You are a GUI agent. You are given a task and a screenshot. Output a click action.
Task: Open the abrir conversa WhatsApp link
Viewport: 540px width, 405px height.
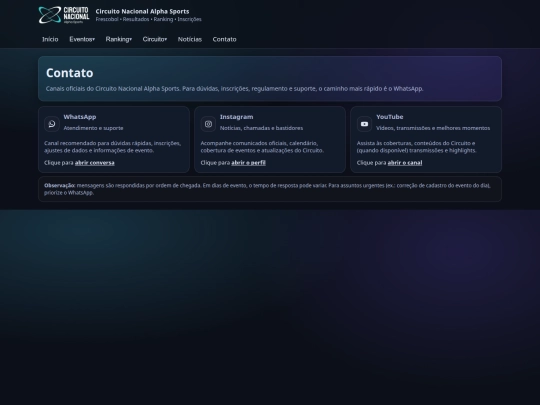click(95, 163)
